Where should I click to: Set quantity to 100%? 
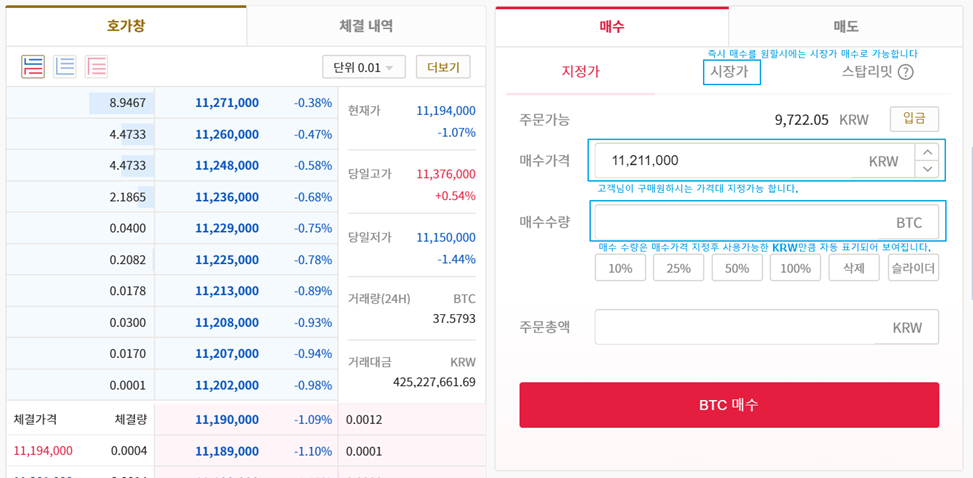click(796, 268)
